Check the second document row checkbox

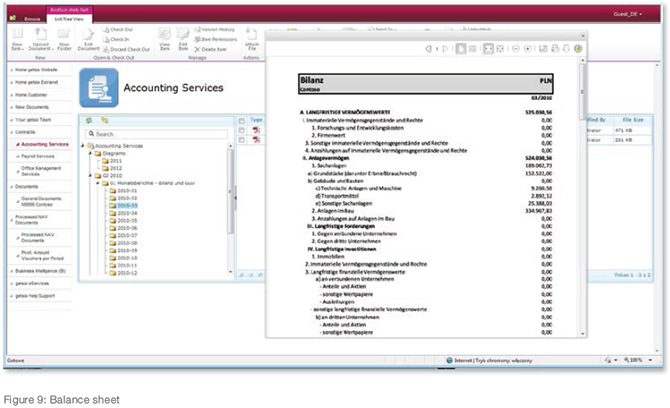pyautogui.click(x=242, y=140)
